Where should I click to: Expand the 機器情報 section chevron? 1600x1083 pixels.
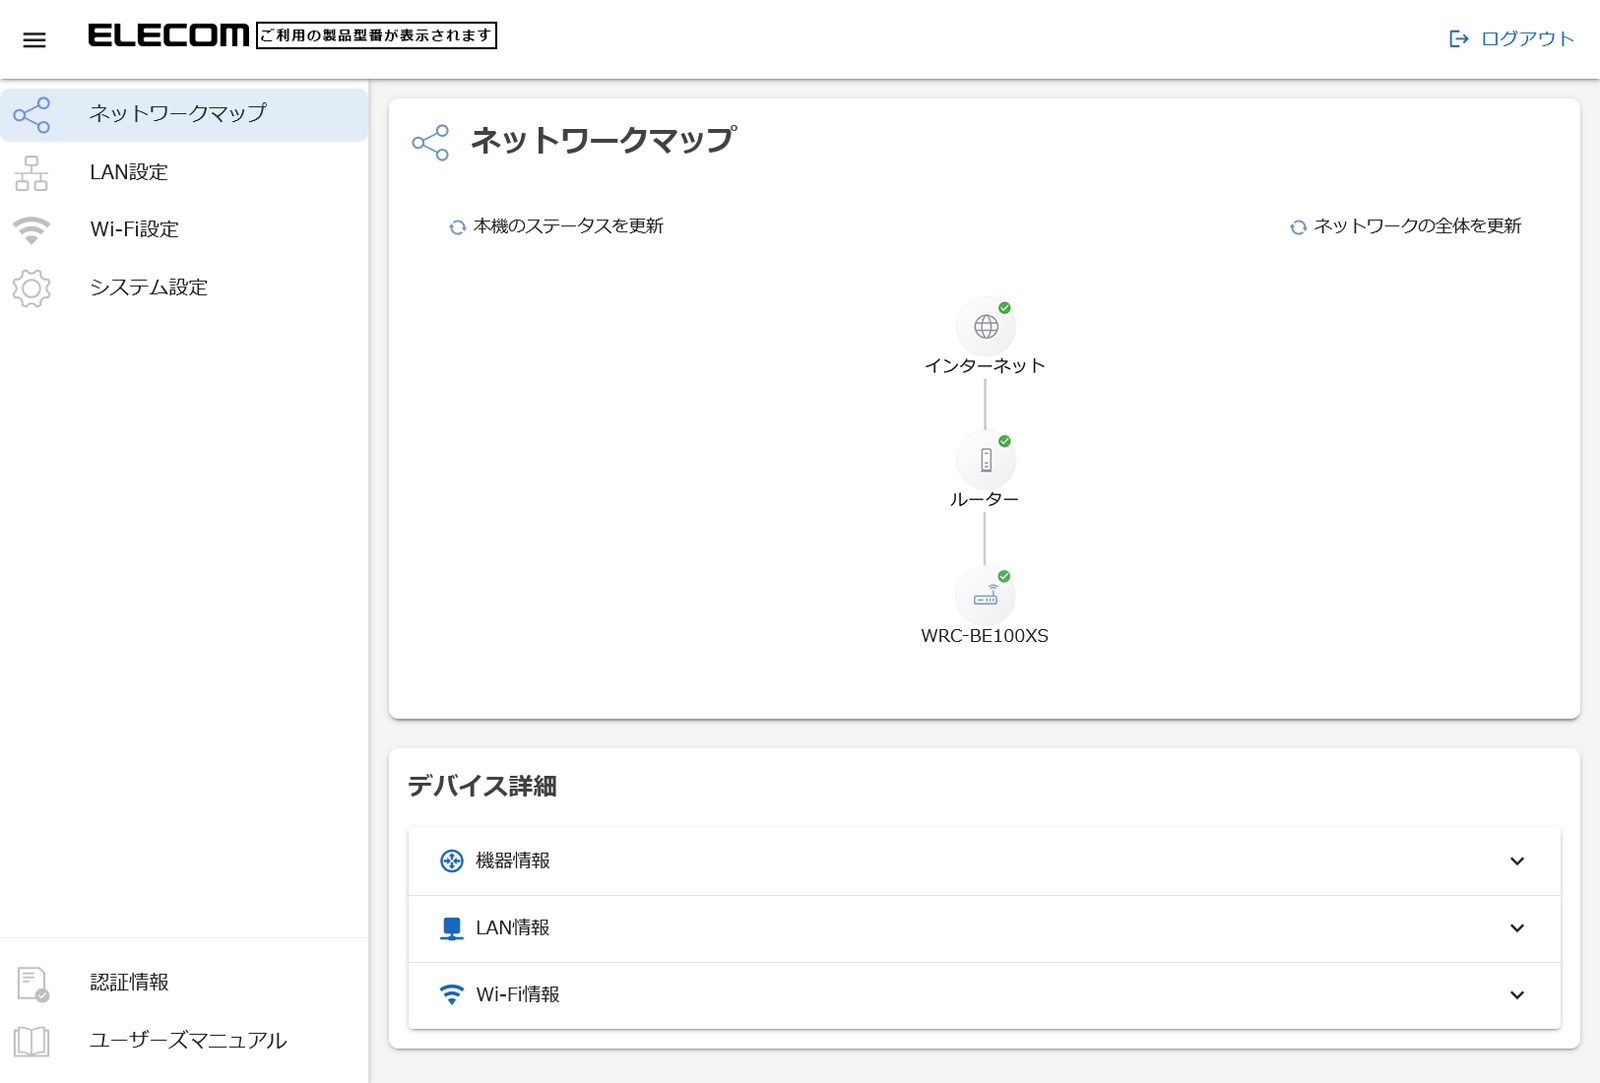pyautogui.click(x=1516, y=861)
